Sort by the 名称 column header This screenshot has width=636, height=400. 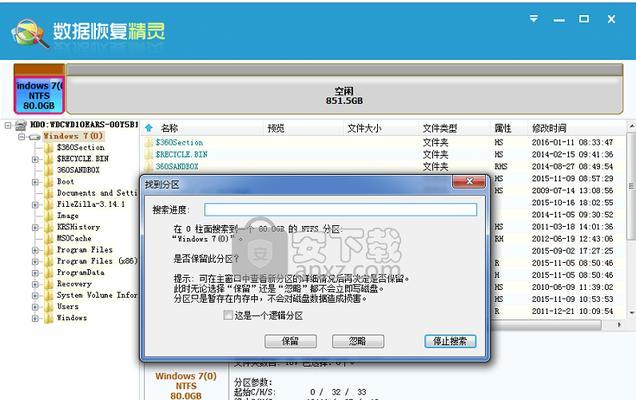pos(170,129)
